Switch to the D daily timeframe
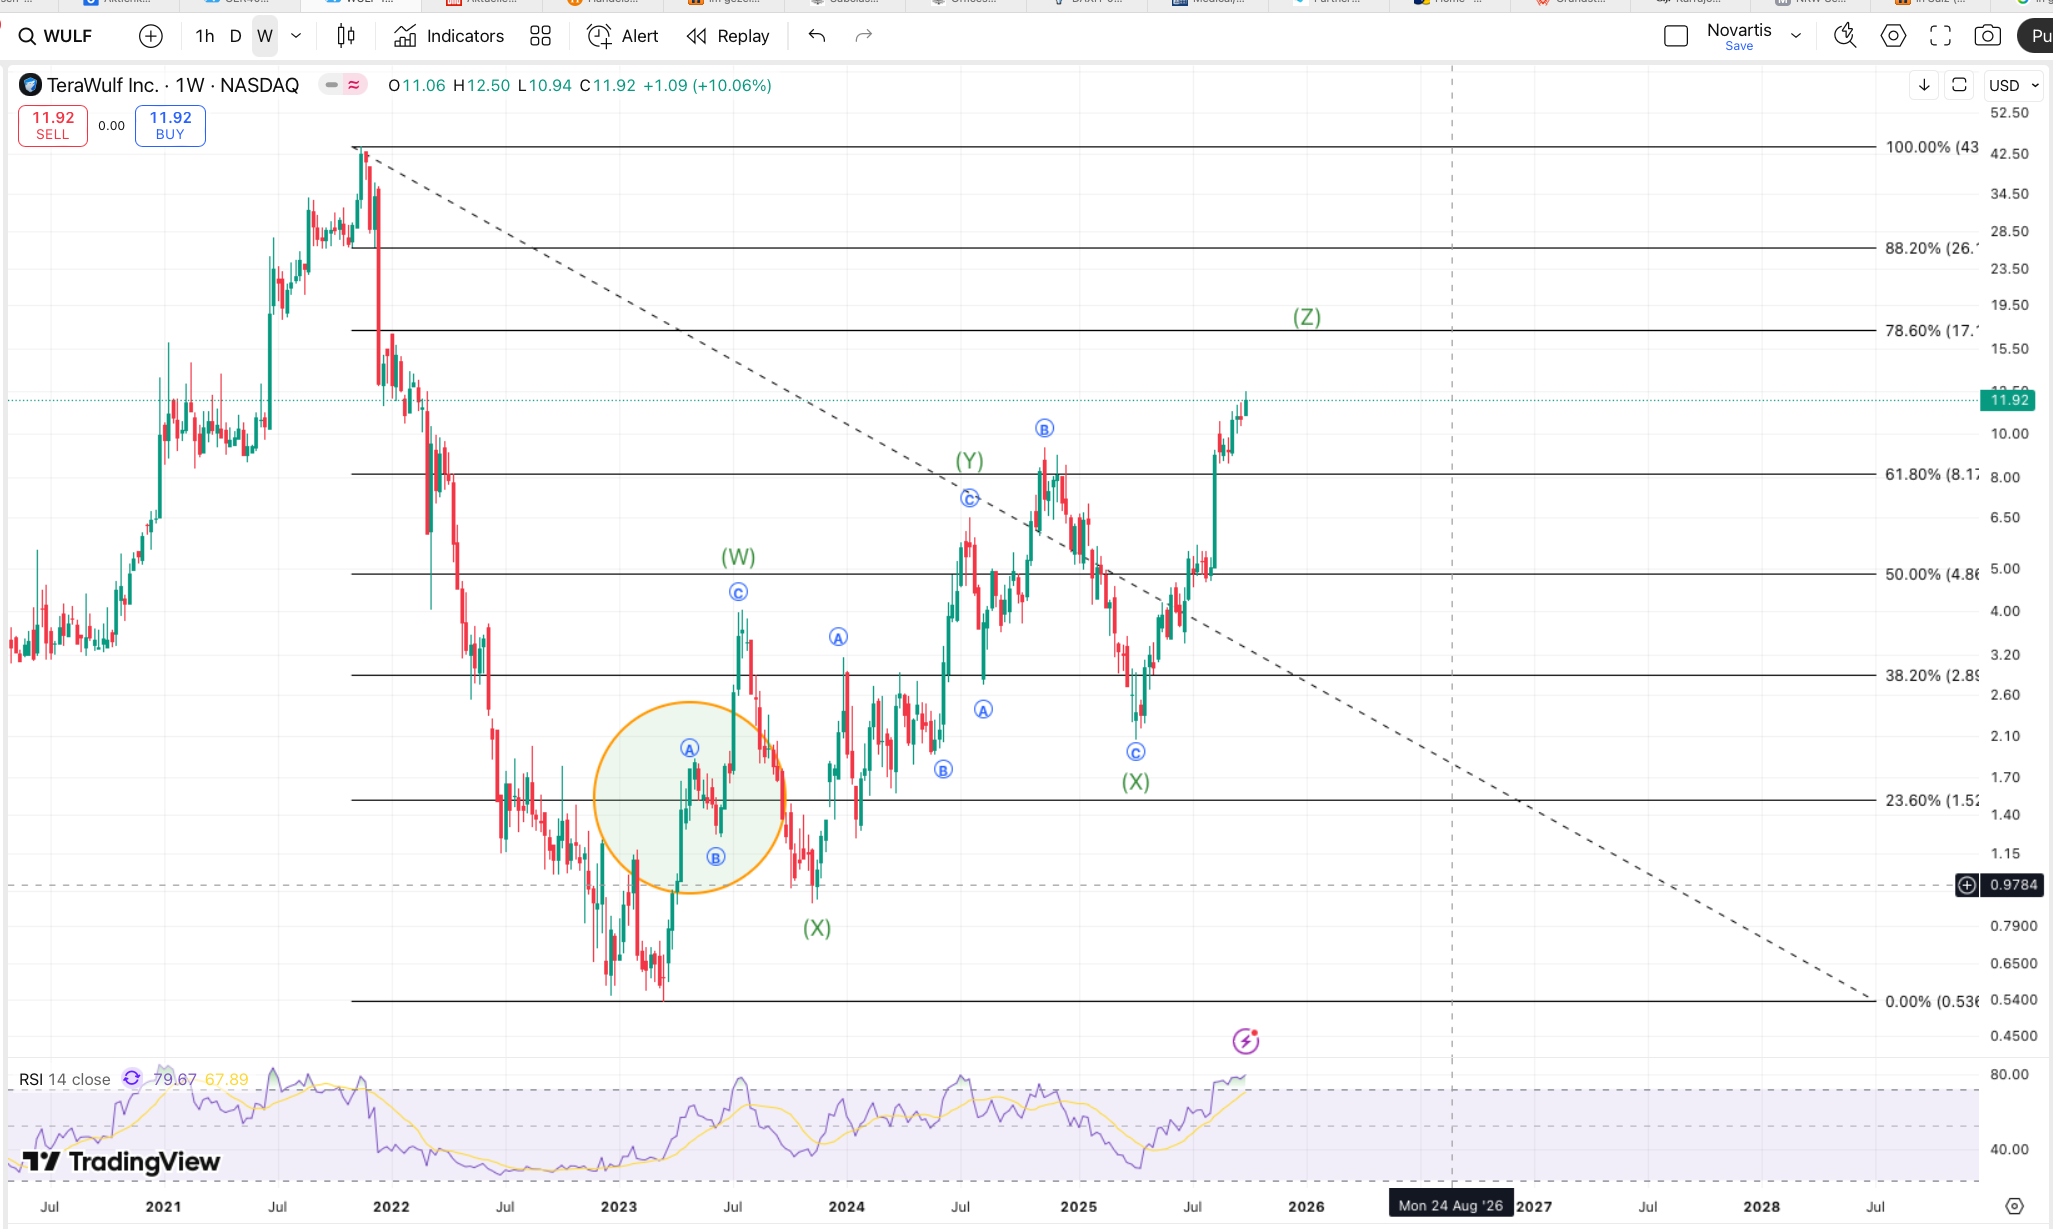This screenshot has width=2053, height=1229. 235,36
